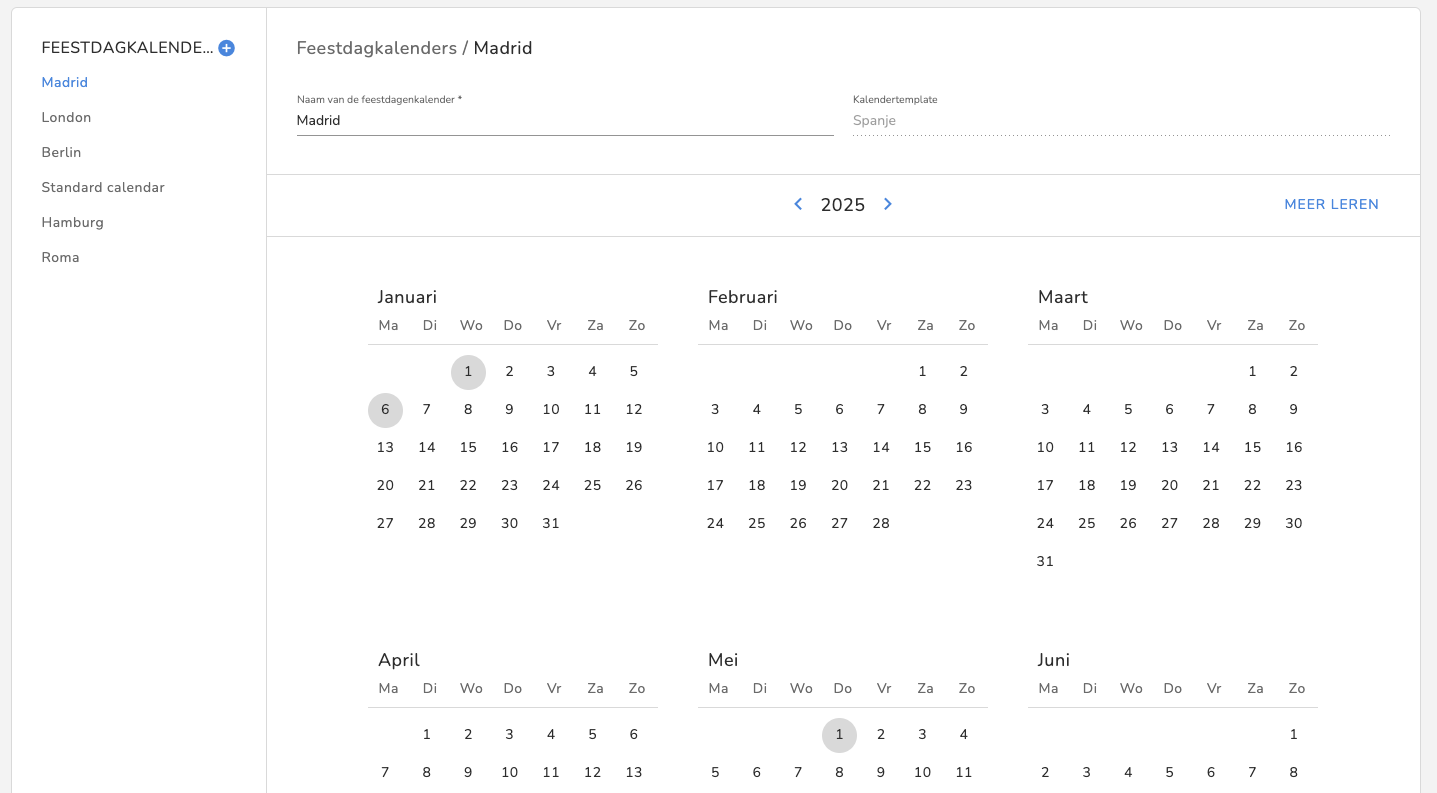This screenshot has height=793, width=1437.
Task: Go back to Feestdagkalenders breadcrumb
Action: tap(376, 48)
